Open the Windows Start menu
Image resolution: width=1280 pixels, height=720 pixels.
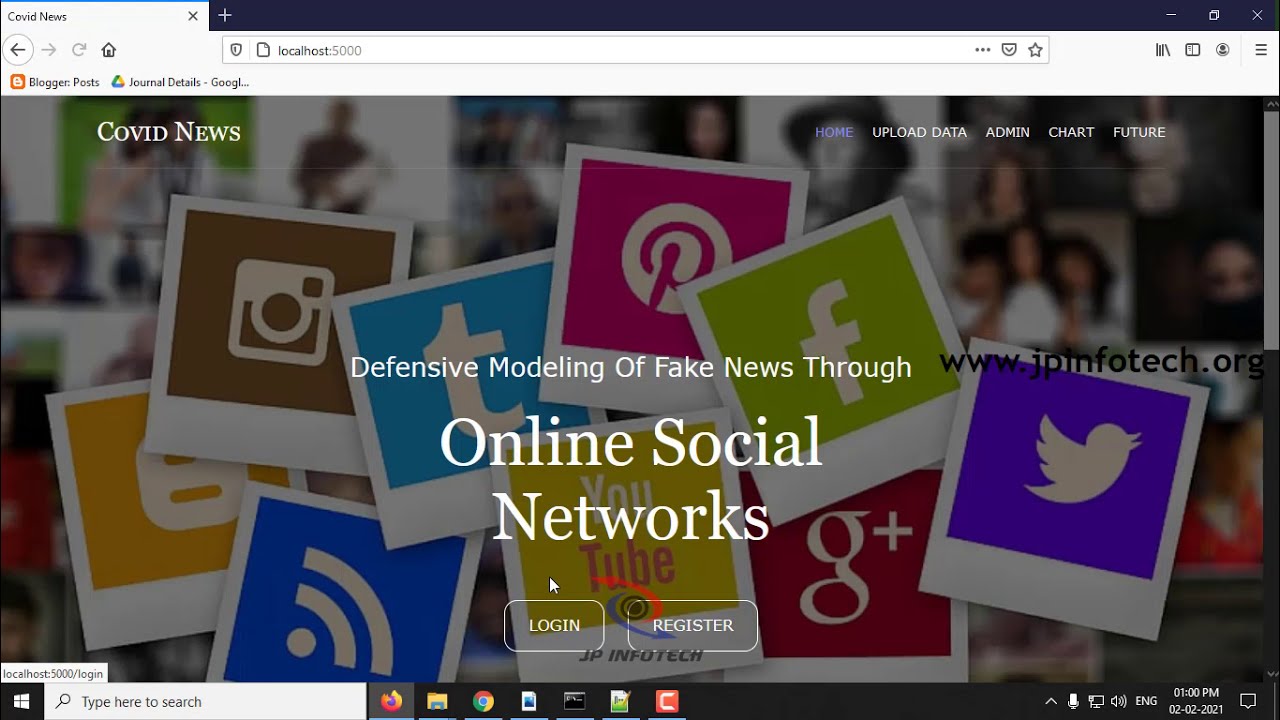click(x=22, y=701)
